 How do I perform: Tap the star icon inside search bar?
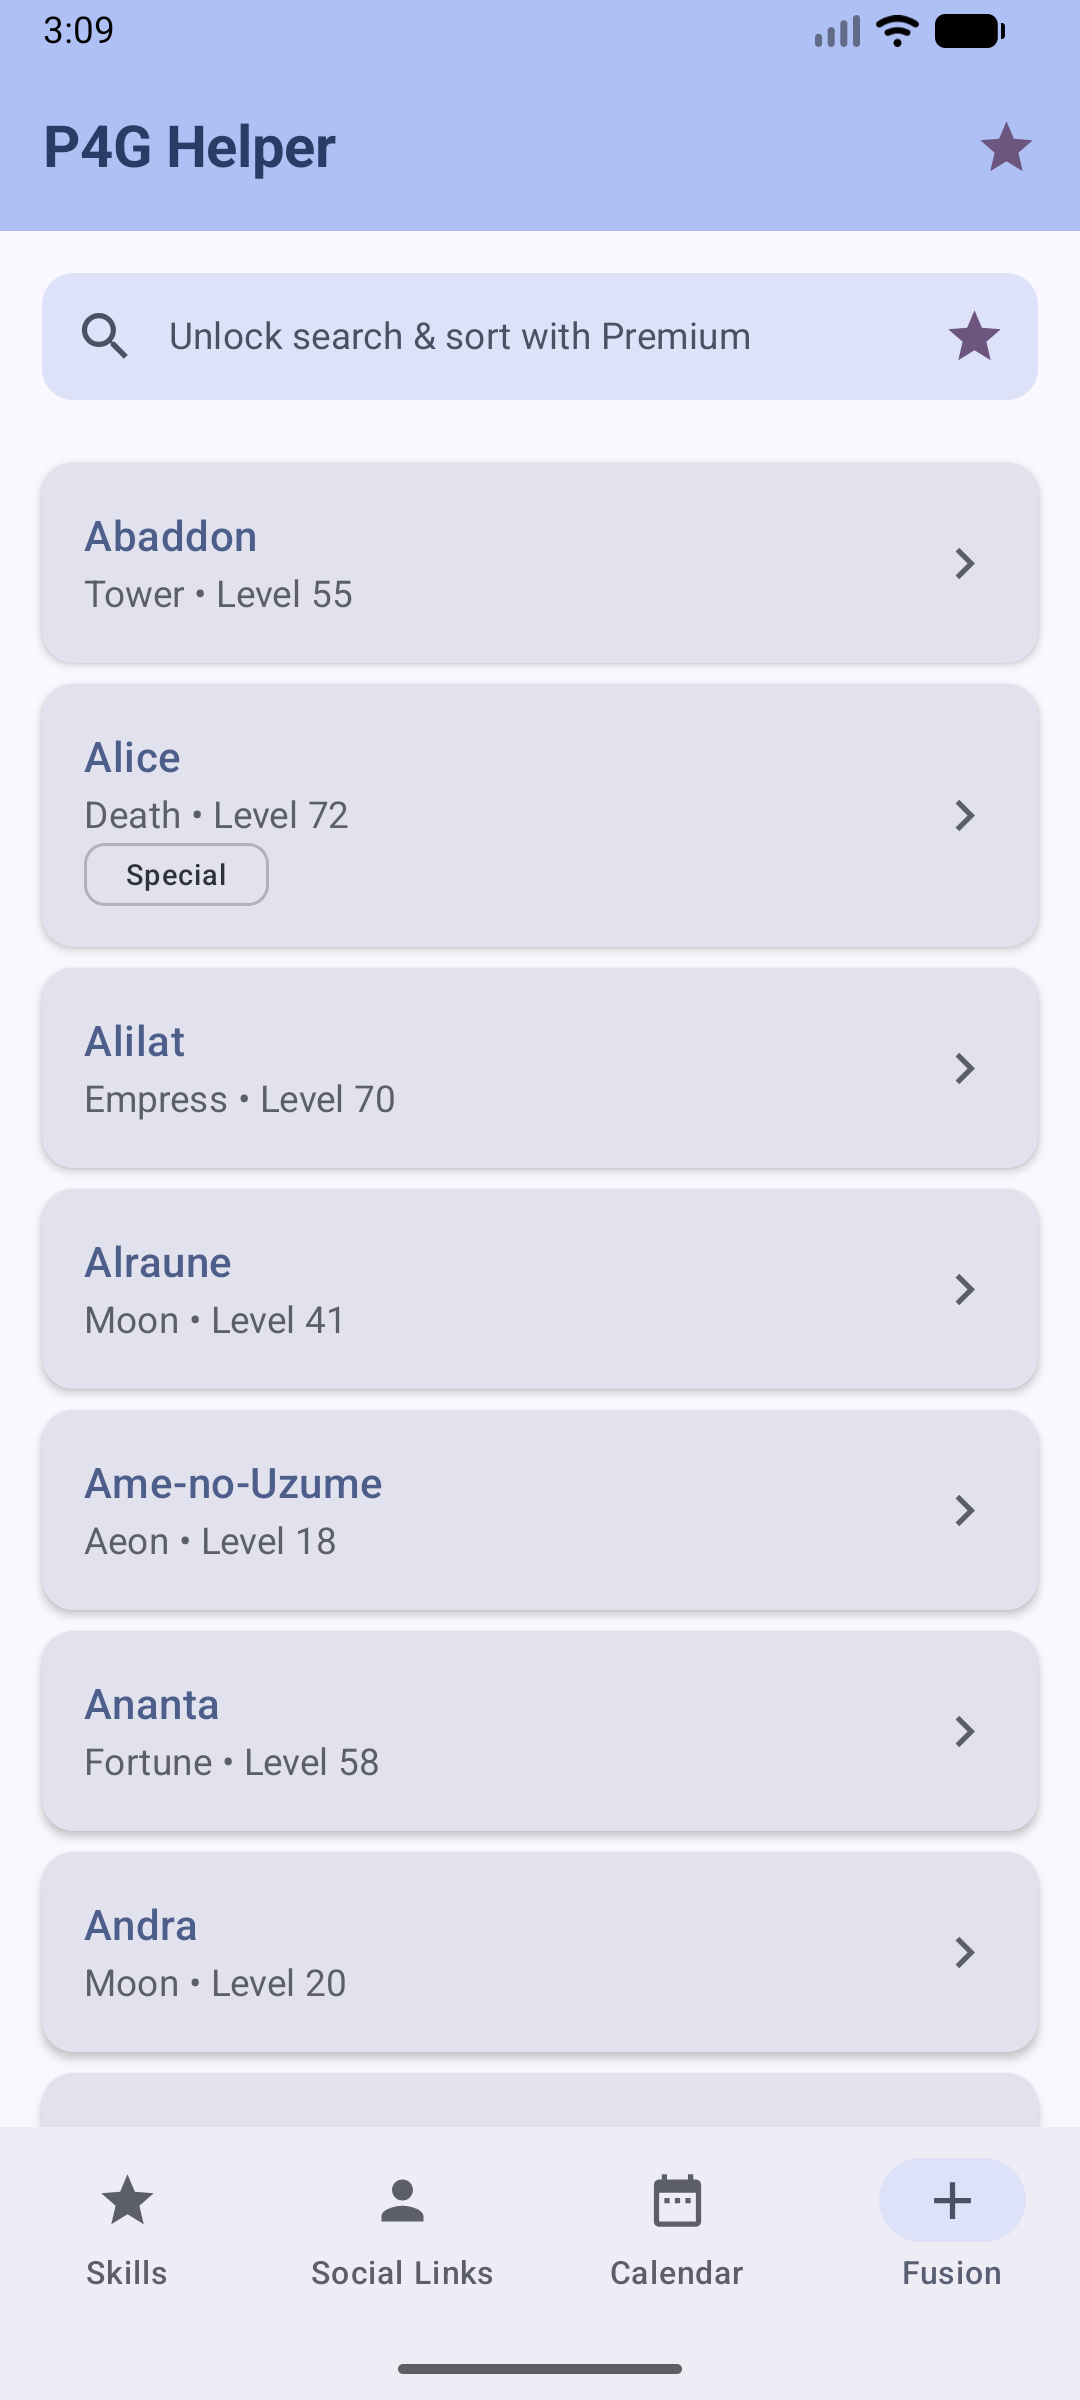(974, 336)
